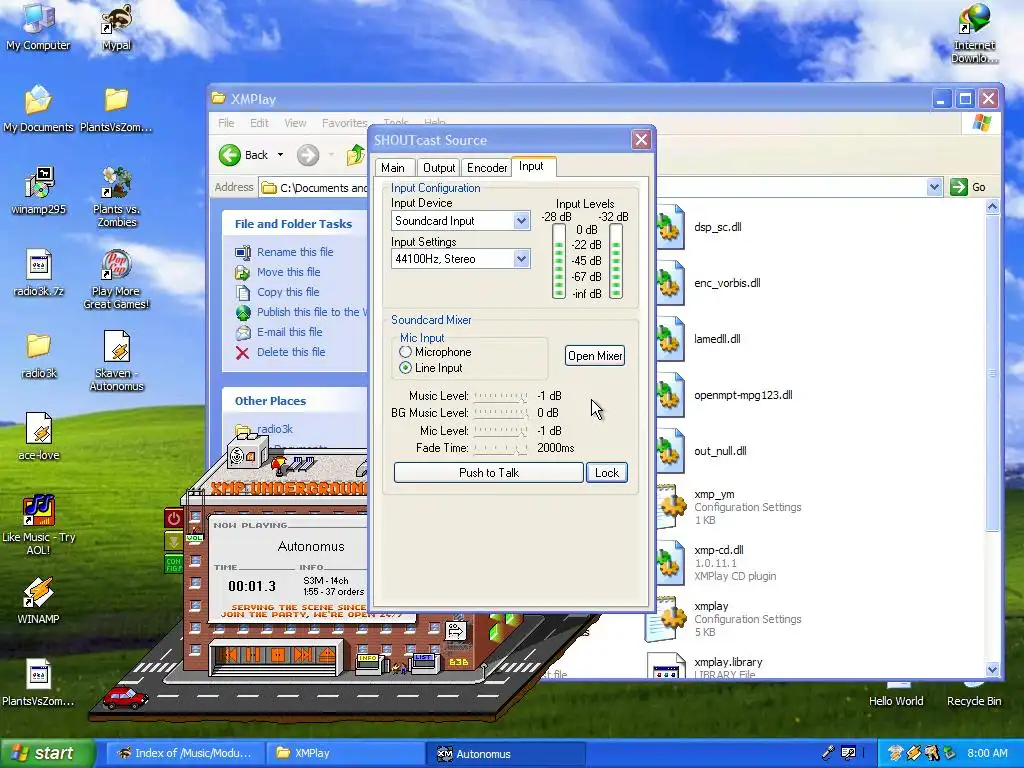Click the Lock button
Screen dimensions: 1024x768
[607, 473]
